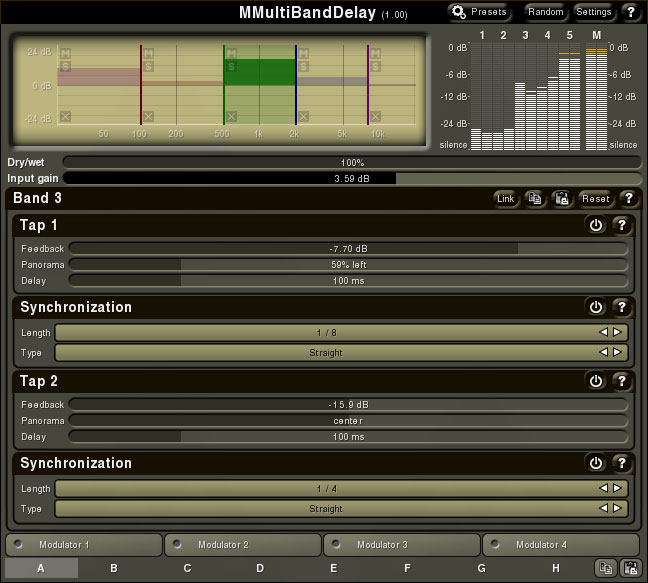Open Tap 1 help question mark

[x=622, y=225]
